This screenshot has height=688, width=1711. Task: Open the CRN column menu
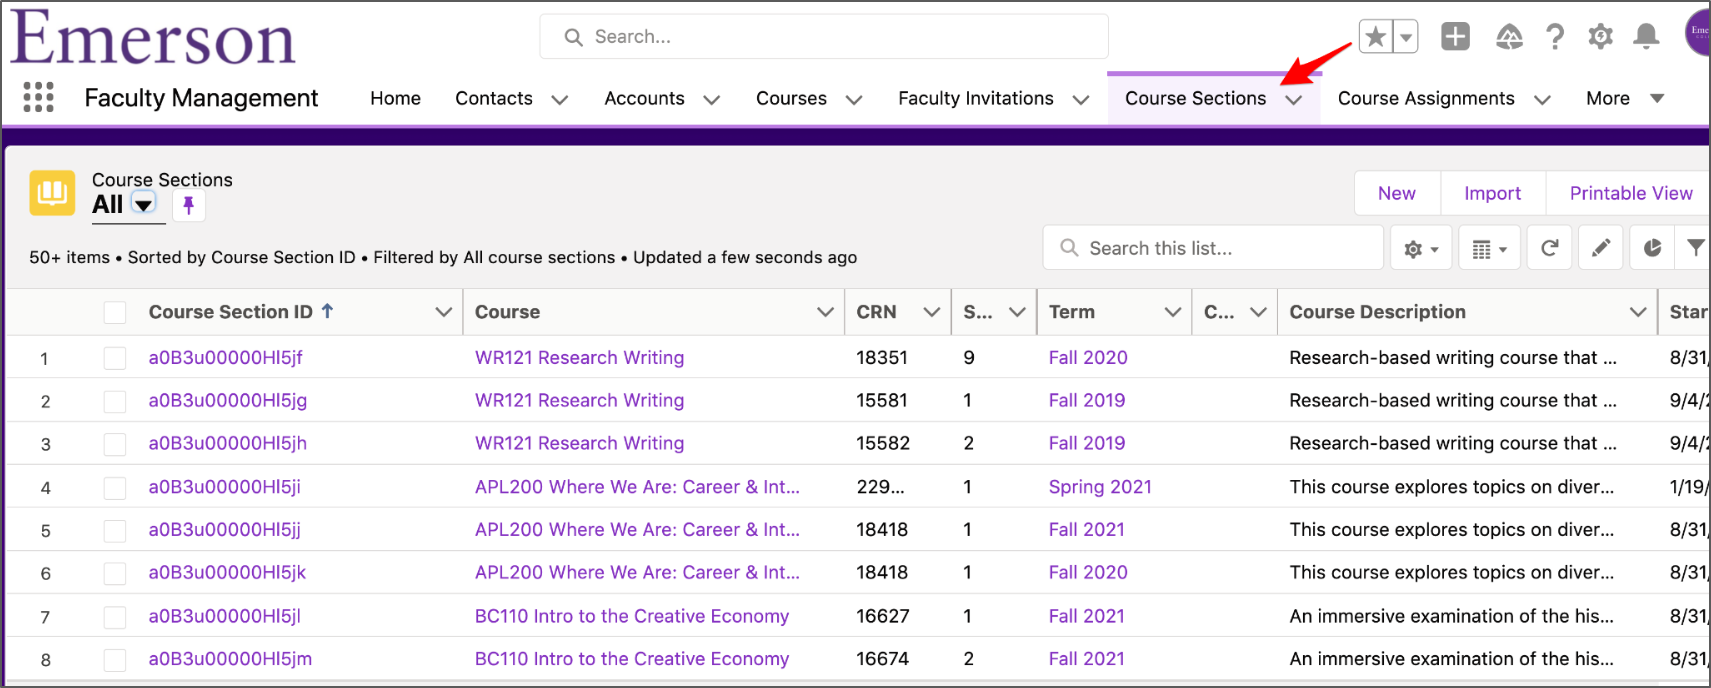(932, 312)
